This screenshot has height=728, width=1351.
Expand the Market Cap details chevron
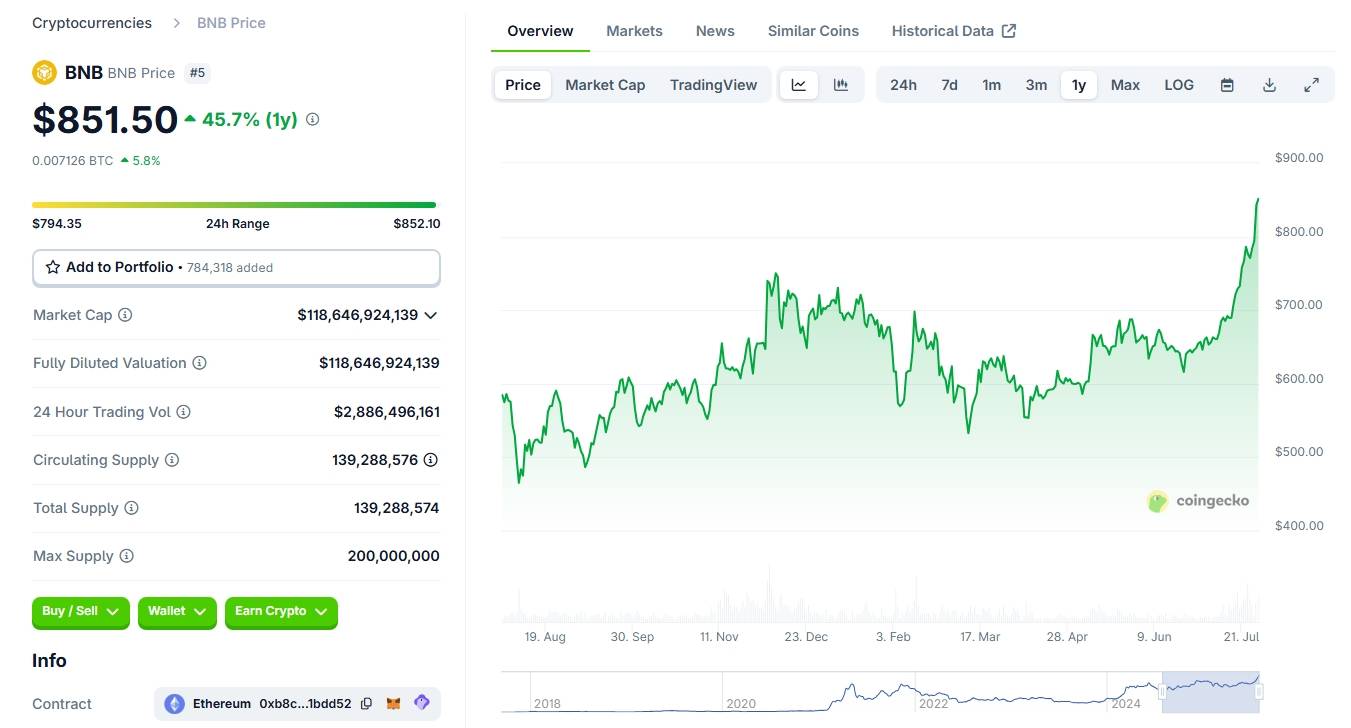[x=430, y=315]
